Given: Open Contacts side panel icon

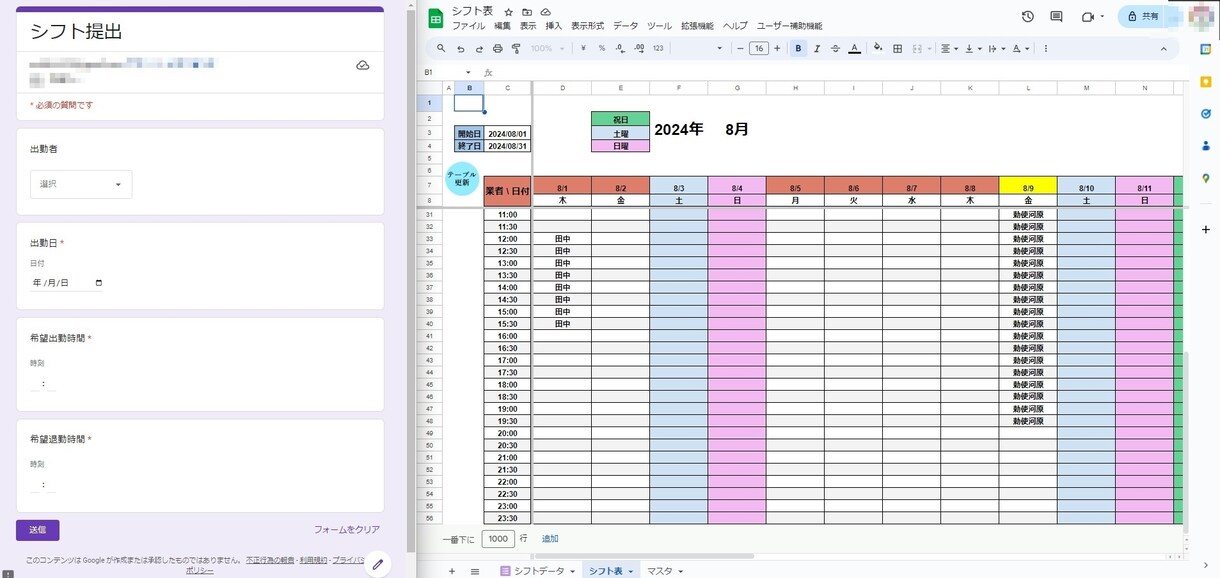Looking at the screenshot, I should (1205, 146).
